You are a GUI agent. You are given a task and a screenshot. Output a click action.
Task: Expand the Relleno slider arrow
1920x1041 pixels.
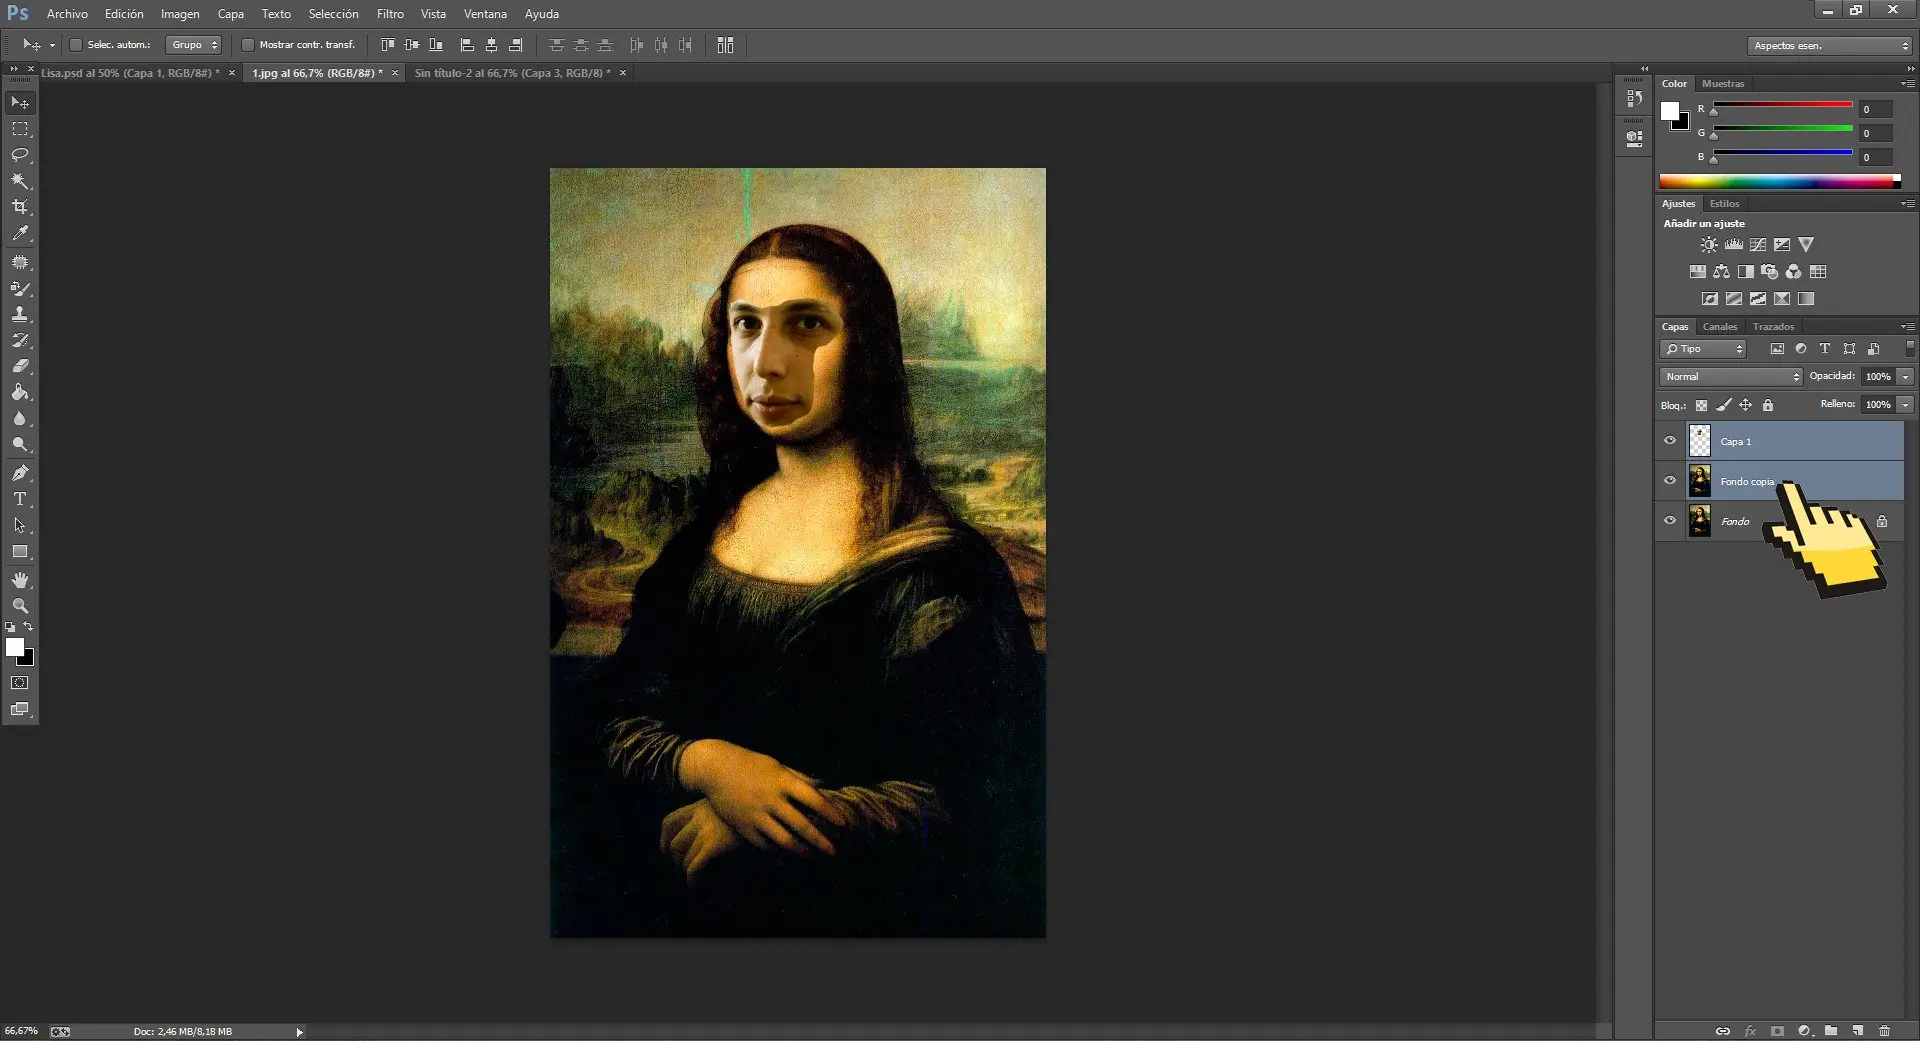coord(1906,405)
